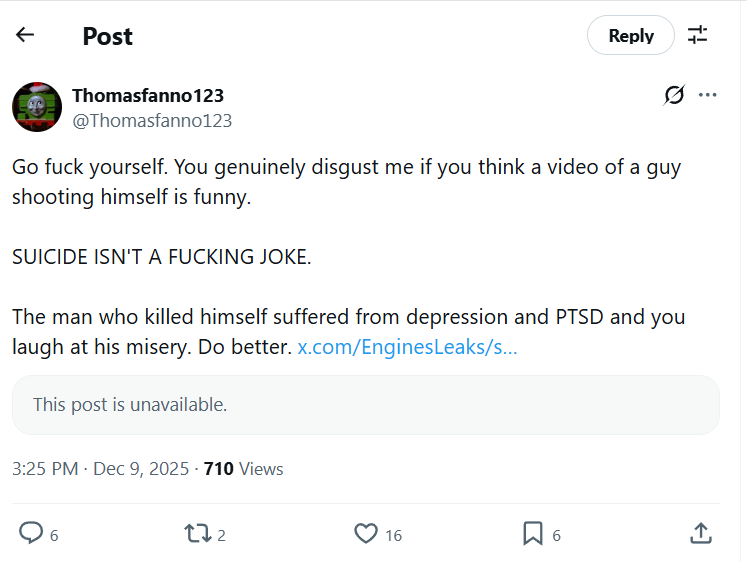View the 710 Views analytics
The width and height of the screenshot is (747, 562).
pyautogui.click(x=243, y=468)
